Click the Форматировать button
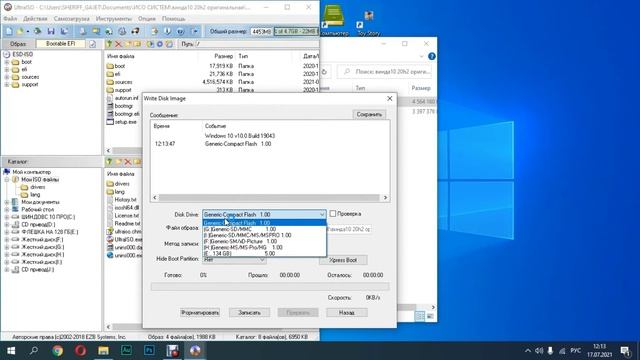Viewport: 640px width, 360px height. pos(200,313)
